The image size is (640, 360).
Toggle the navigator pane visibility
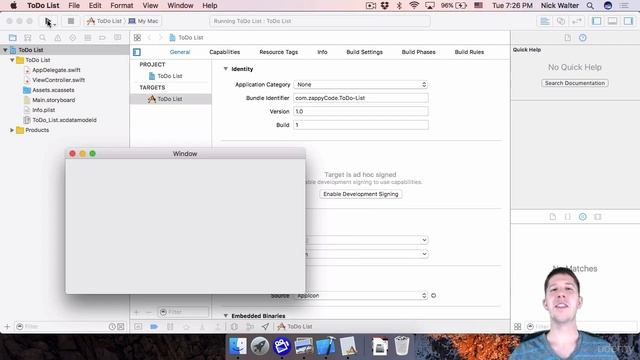[597, 21]
